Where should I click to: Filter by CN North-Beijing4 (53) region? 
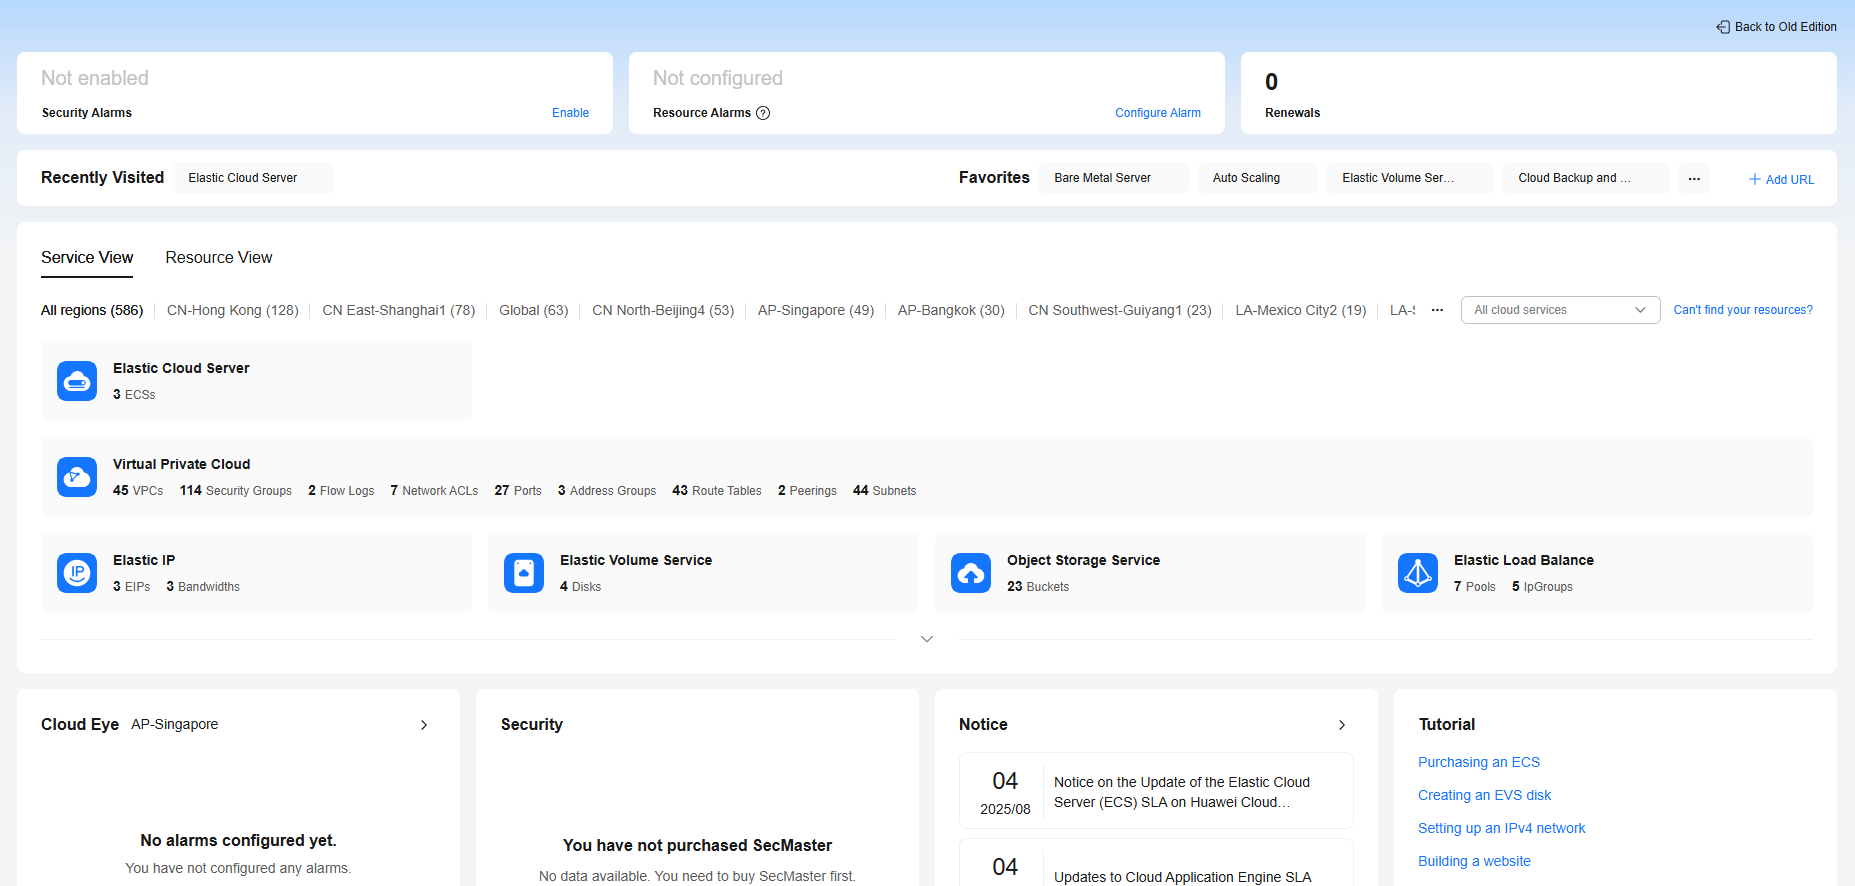pos(663,310)
